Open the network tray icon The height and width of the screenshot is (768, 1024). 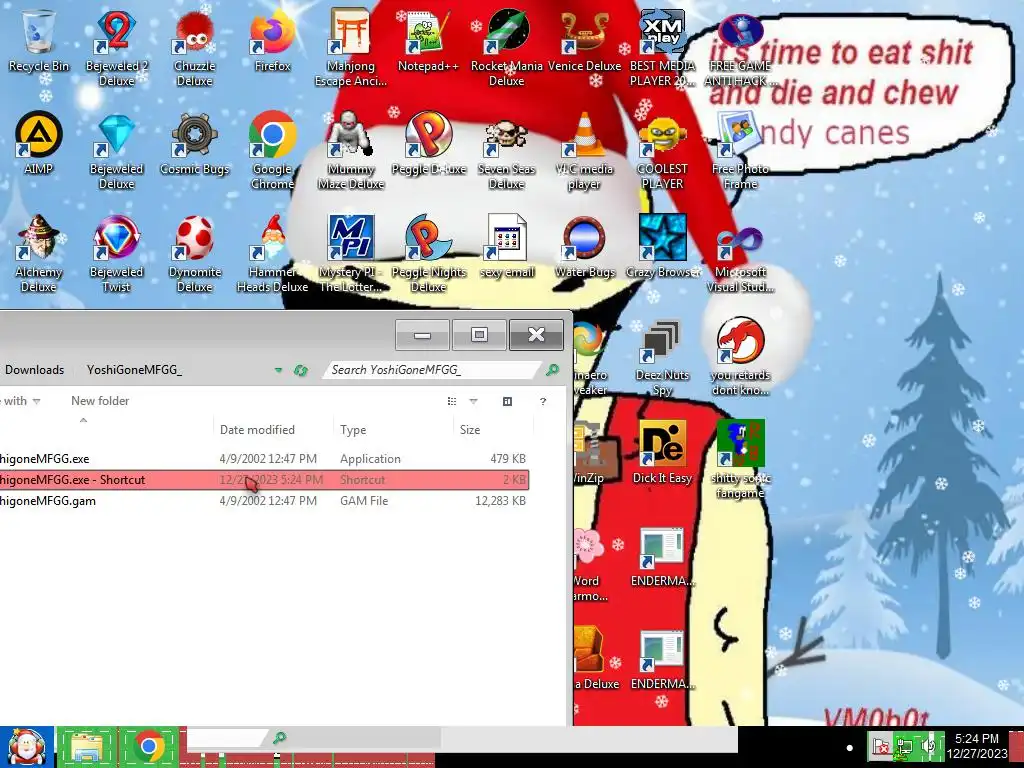coord(905,746)
